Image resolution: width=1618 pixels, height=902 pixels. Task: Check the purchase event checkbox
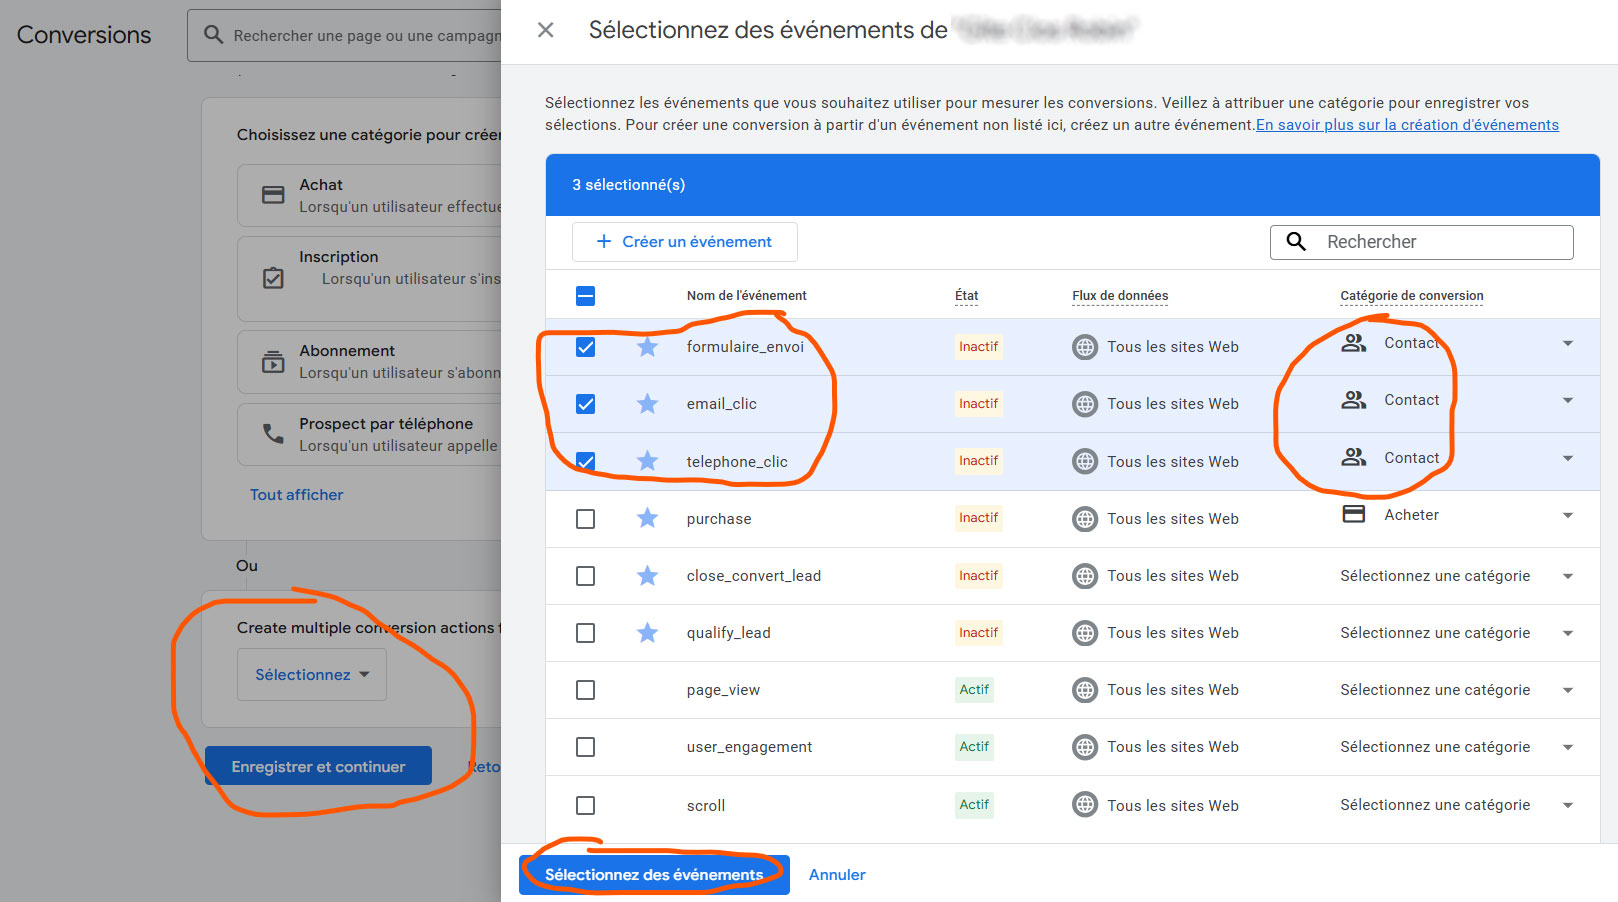click(586, 519)
